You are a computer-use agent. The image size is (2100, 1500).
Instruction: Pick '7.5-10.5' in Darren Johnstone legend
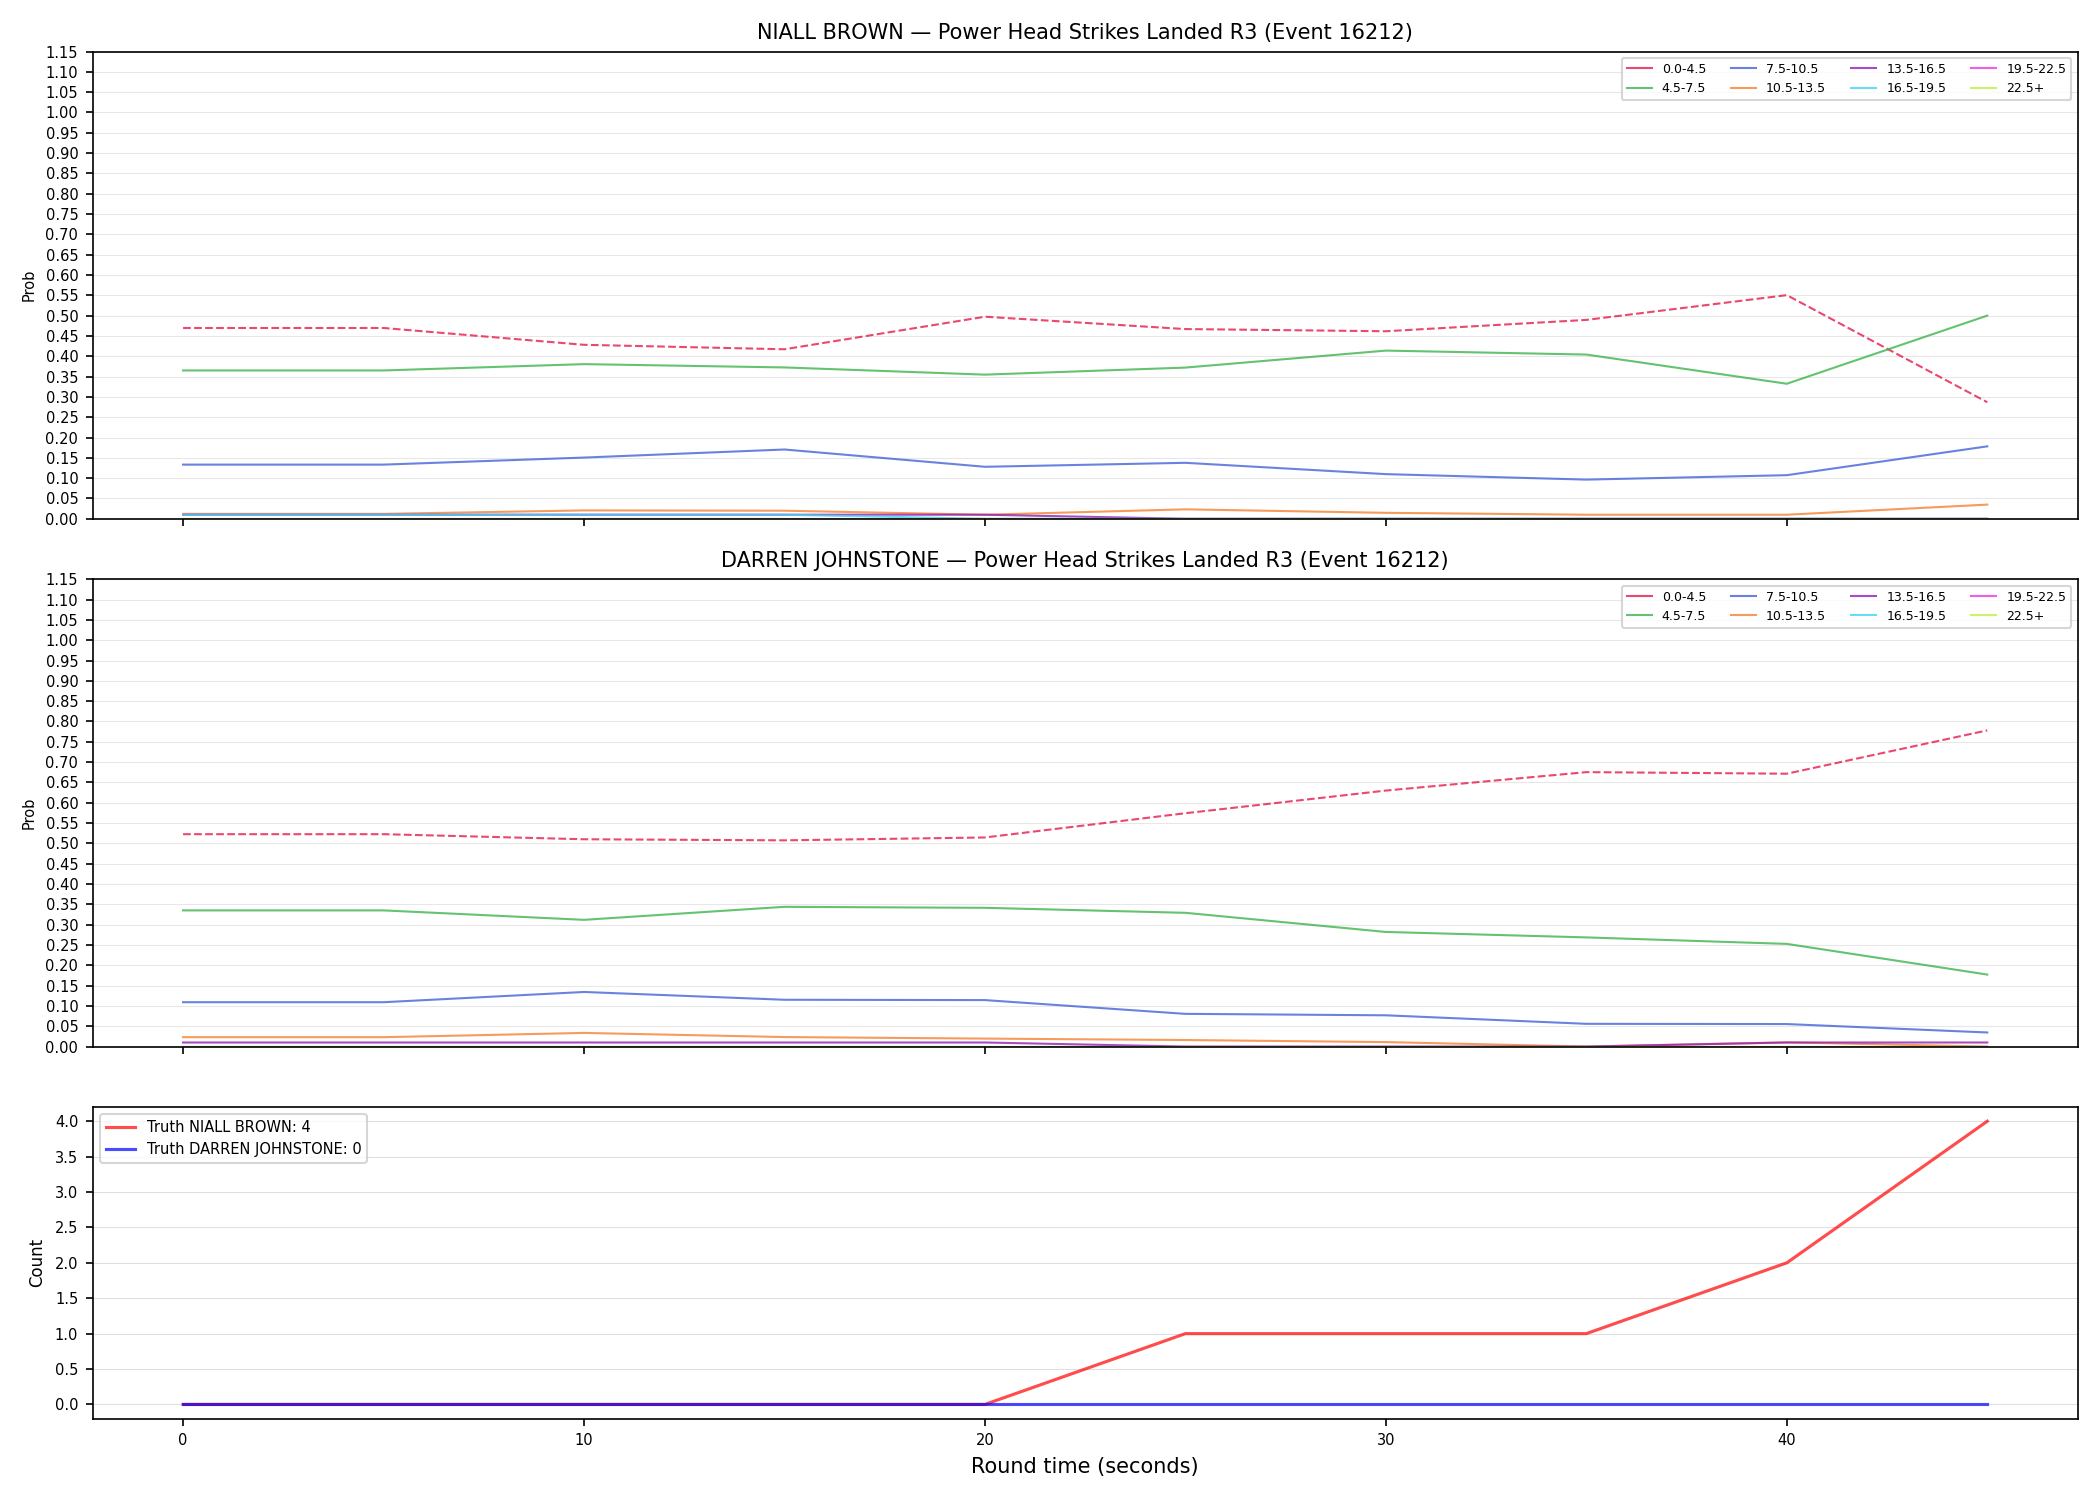click(1774, 597)
